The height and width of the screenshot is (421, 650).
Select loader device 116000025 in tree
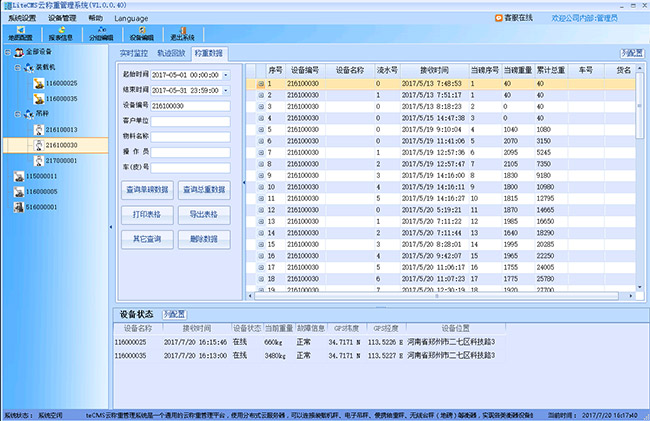tap(60, 83)
